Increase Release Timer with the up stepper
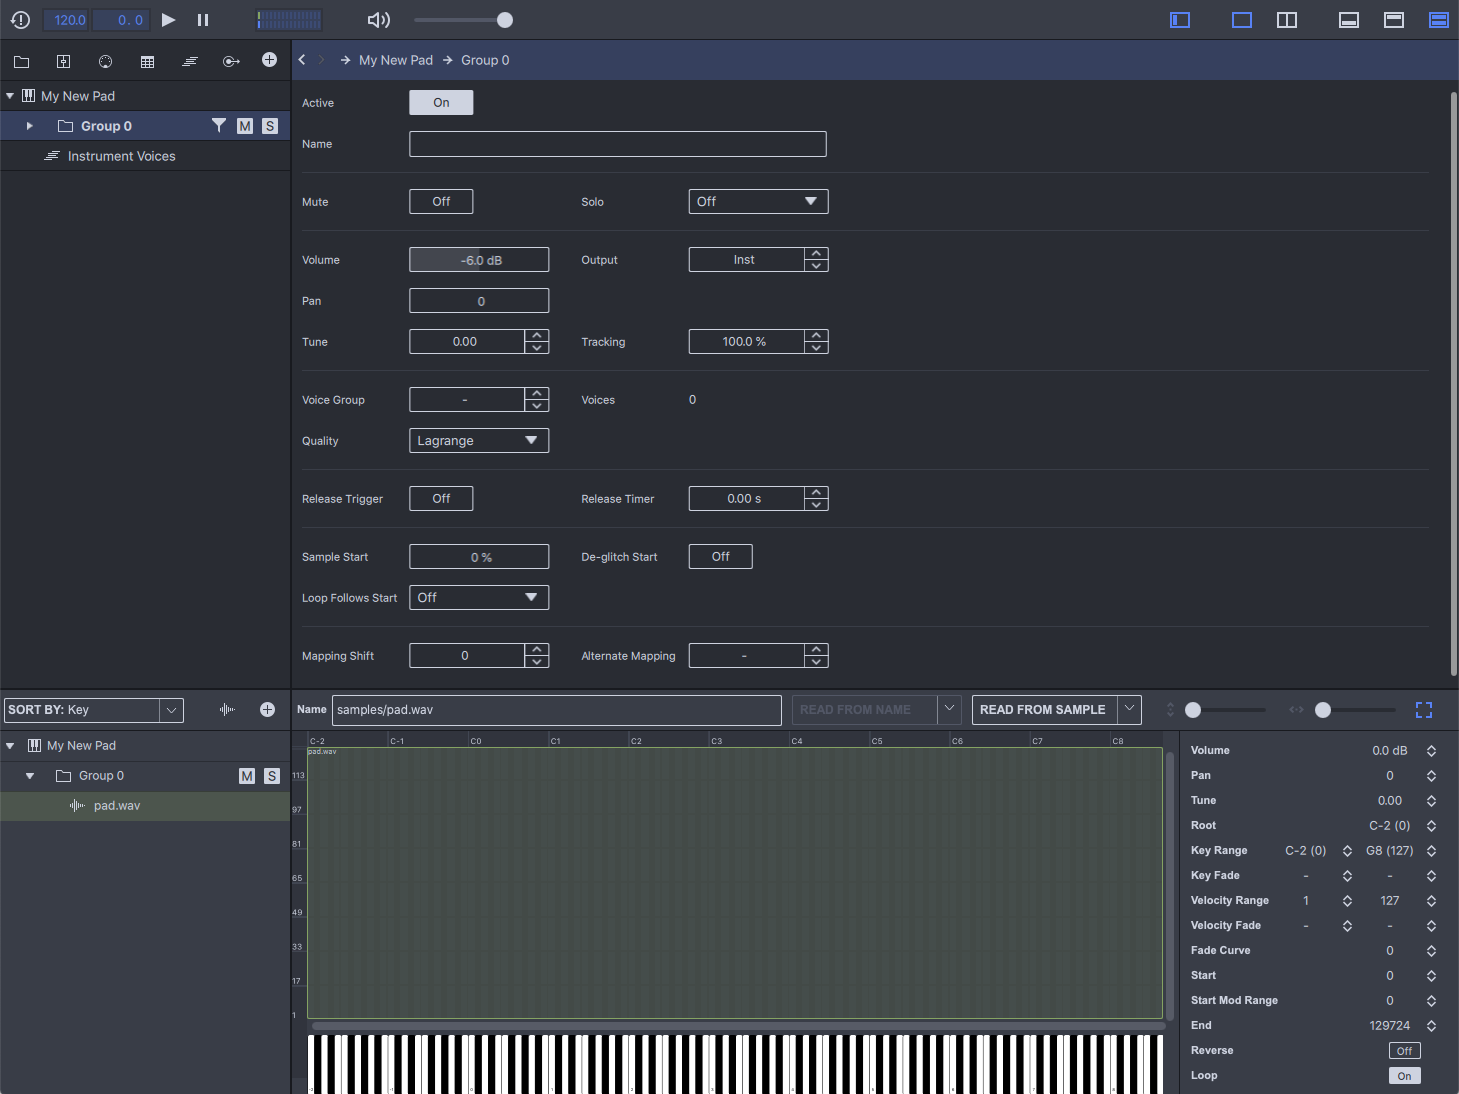Image resolution: width=1459 pixels, height=1094 pixels. click(x=817, y=493)
